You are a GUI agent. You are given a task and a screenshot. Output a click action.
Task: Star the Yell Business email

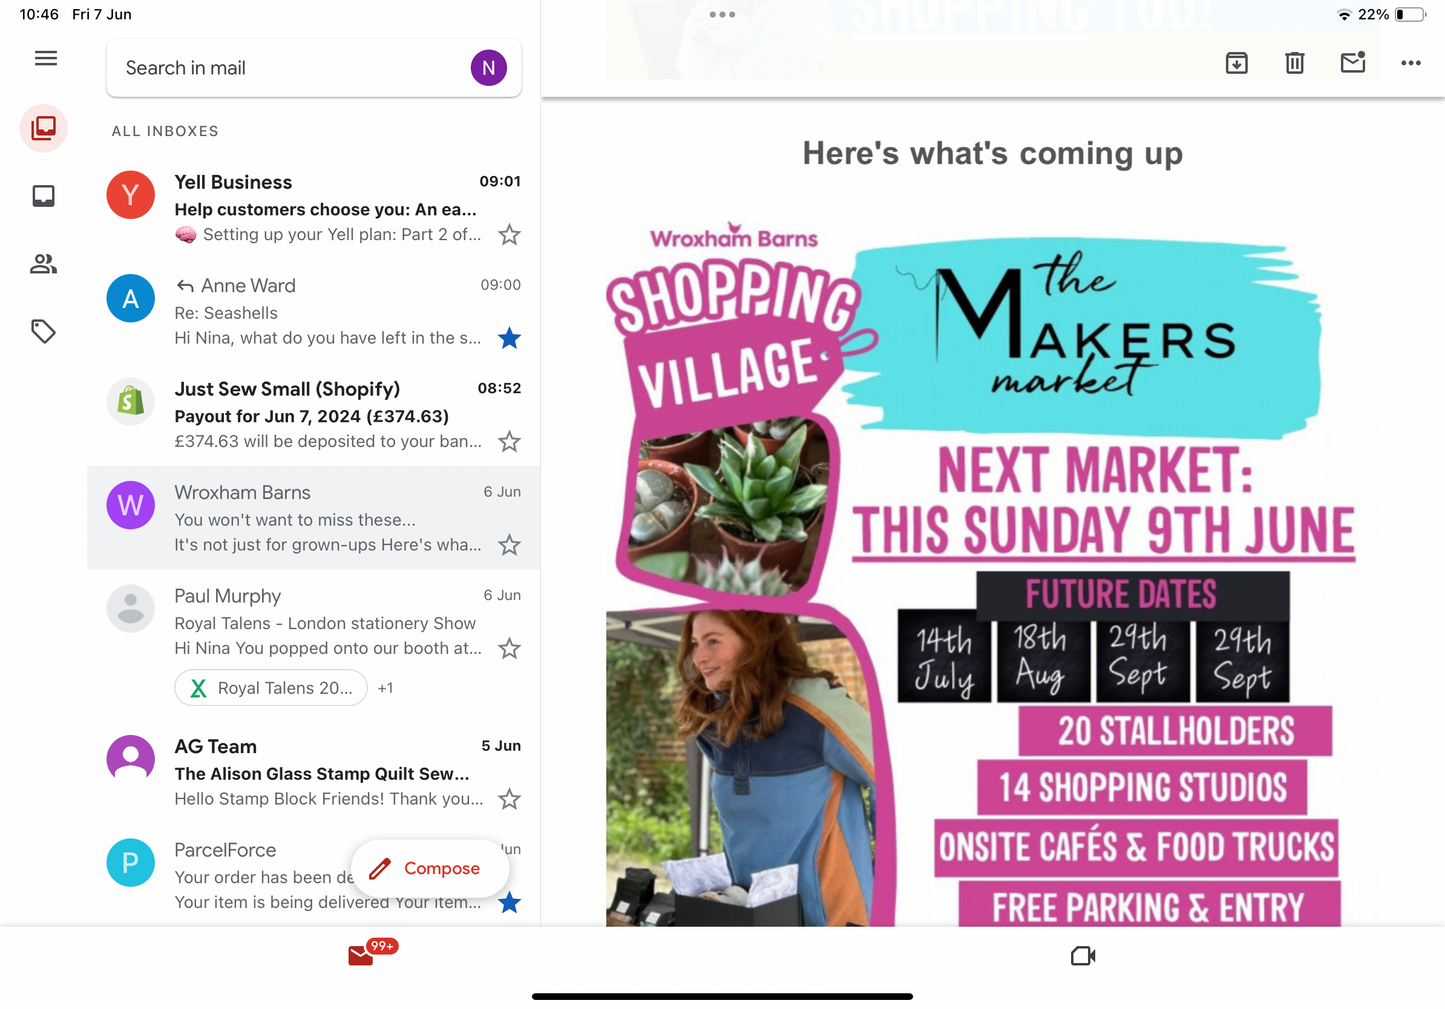[510, 235]
